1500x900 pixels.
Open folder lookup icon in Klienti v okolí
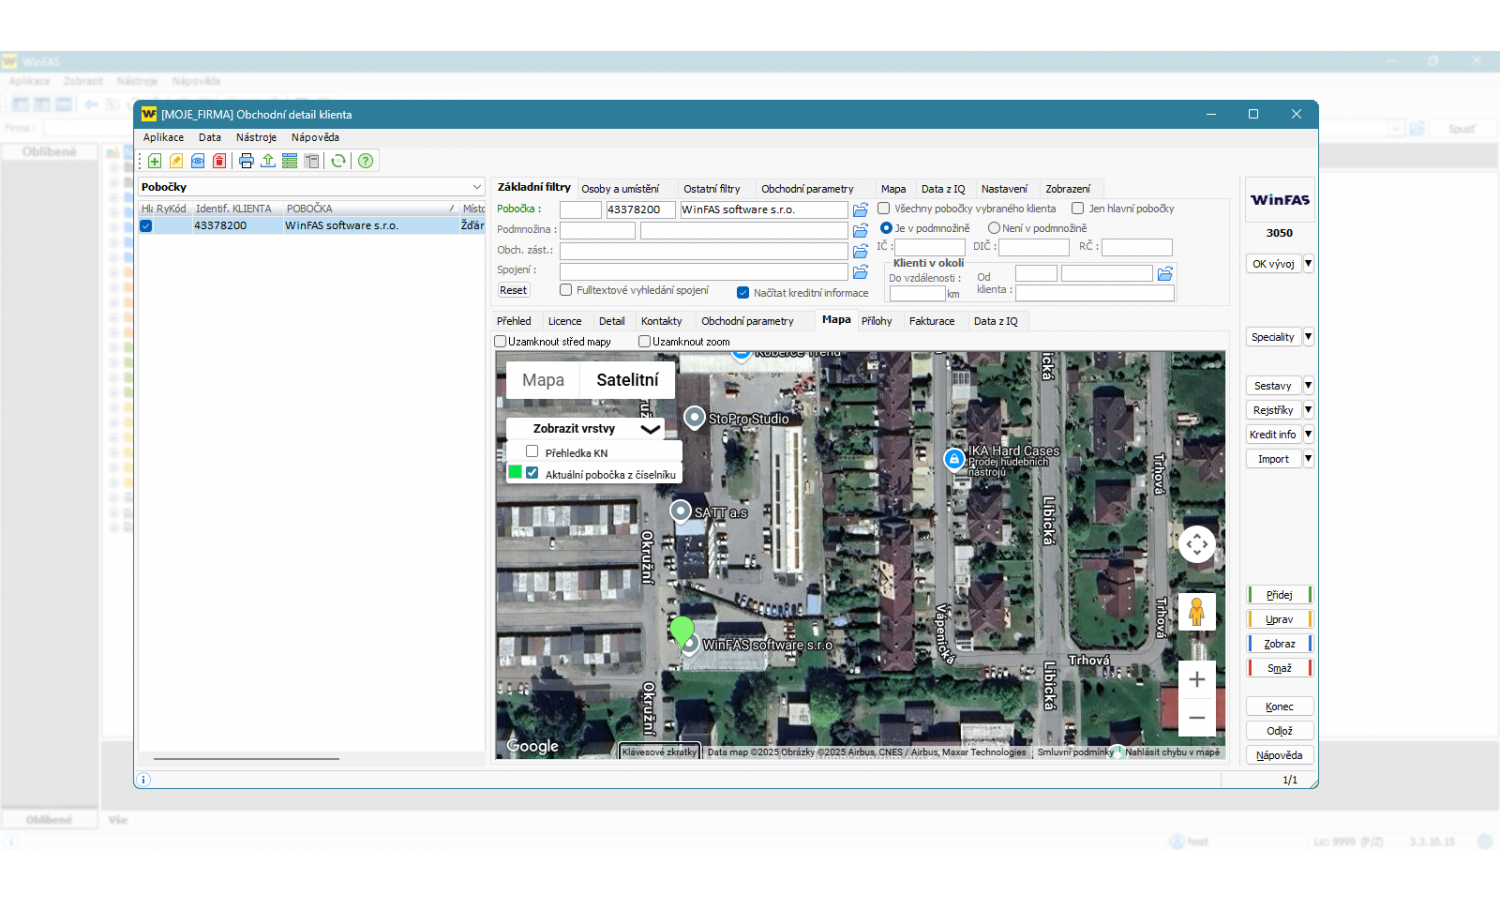1165,274
